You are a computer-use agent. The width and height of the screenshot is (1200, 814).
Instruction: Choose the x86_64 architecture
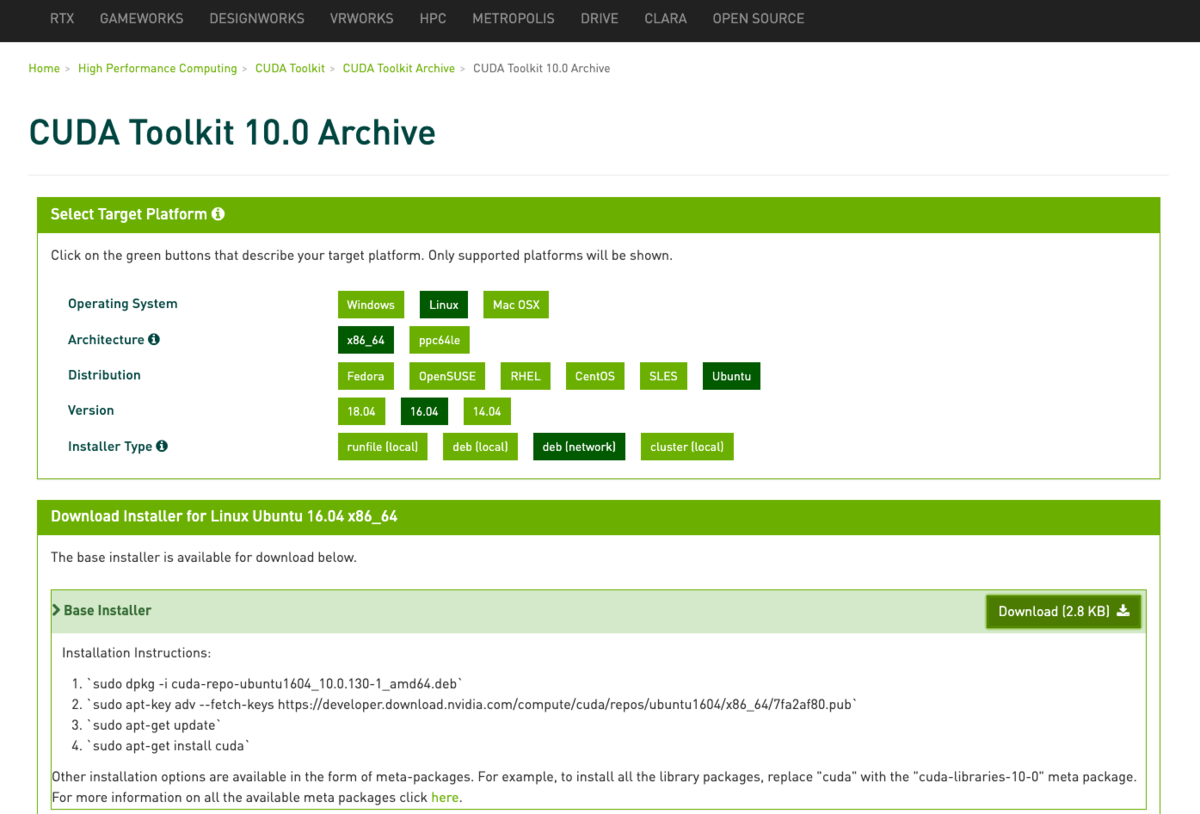(366, 340)
